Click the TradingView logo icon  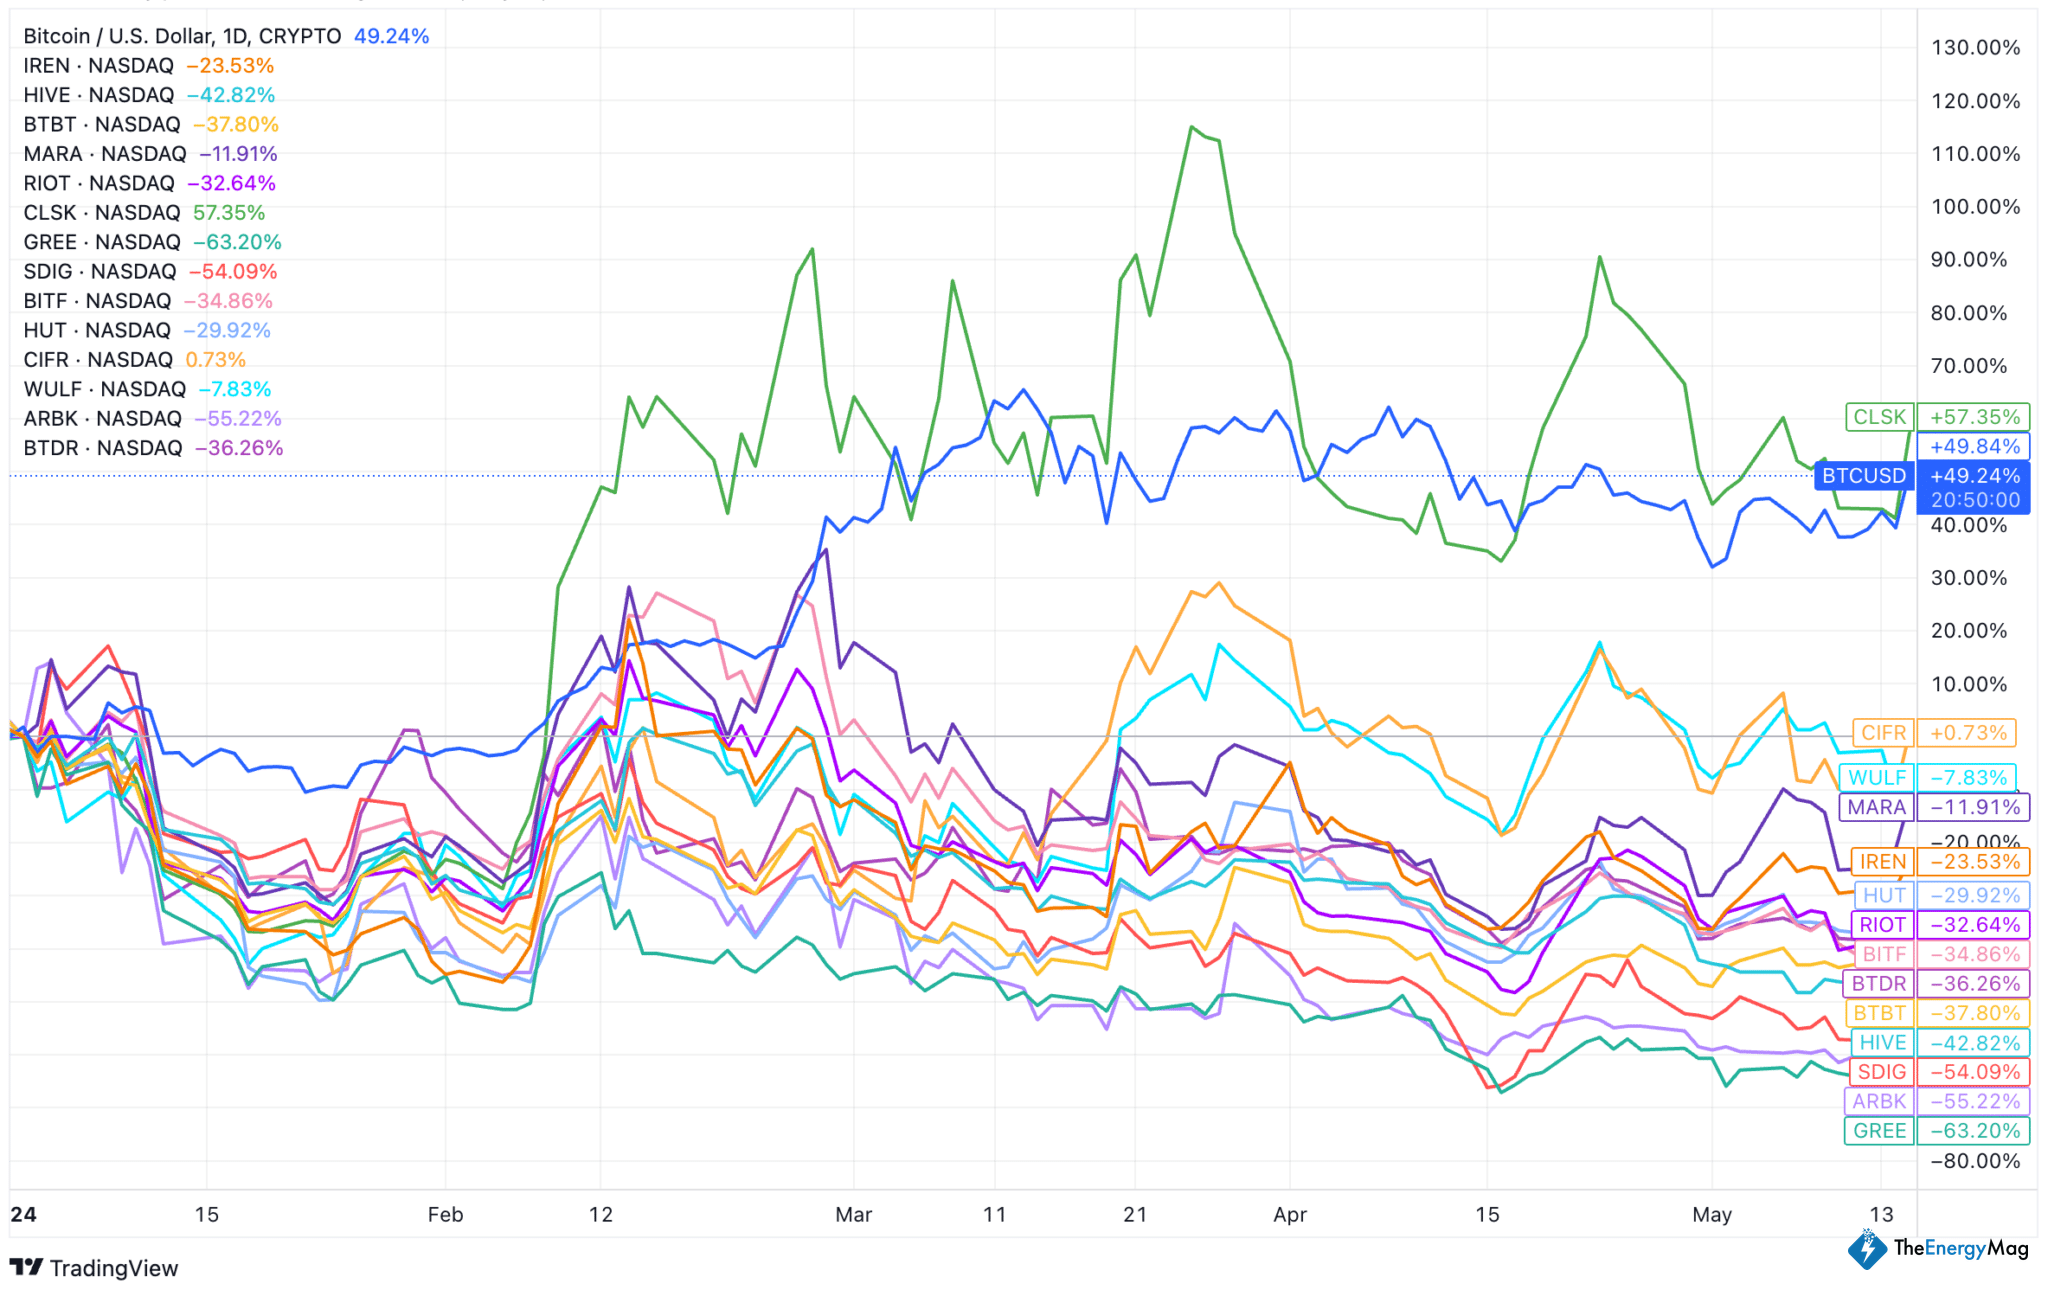pos(26,1267)
